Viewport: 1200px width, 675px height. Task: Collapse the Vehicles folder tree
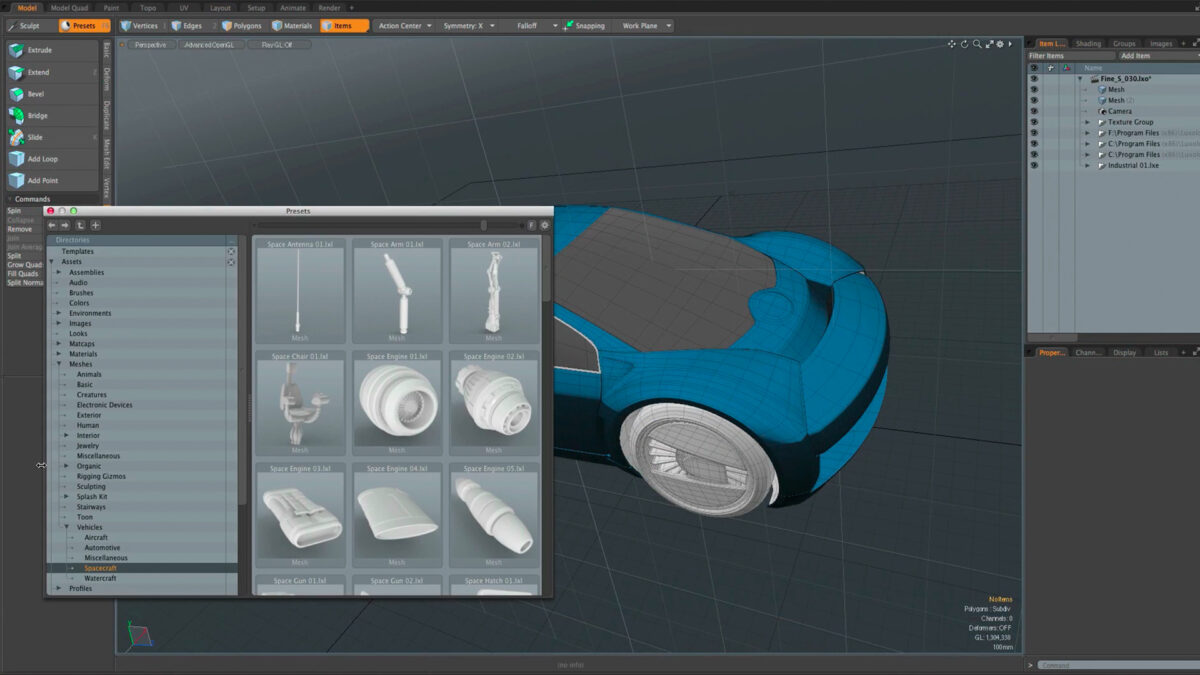(67, 527)
